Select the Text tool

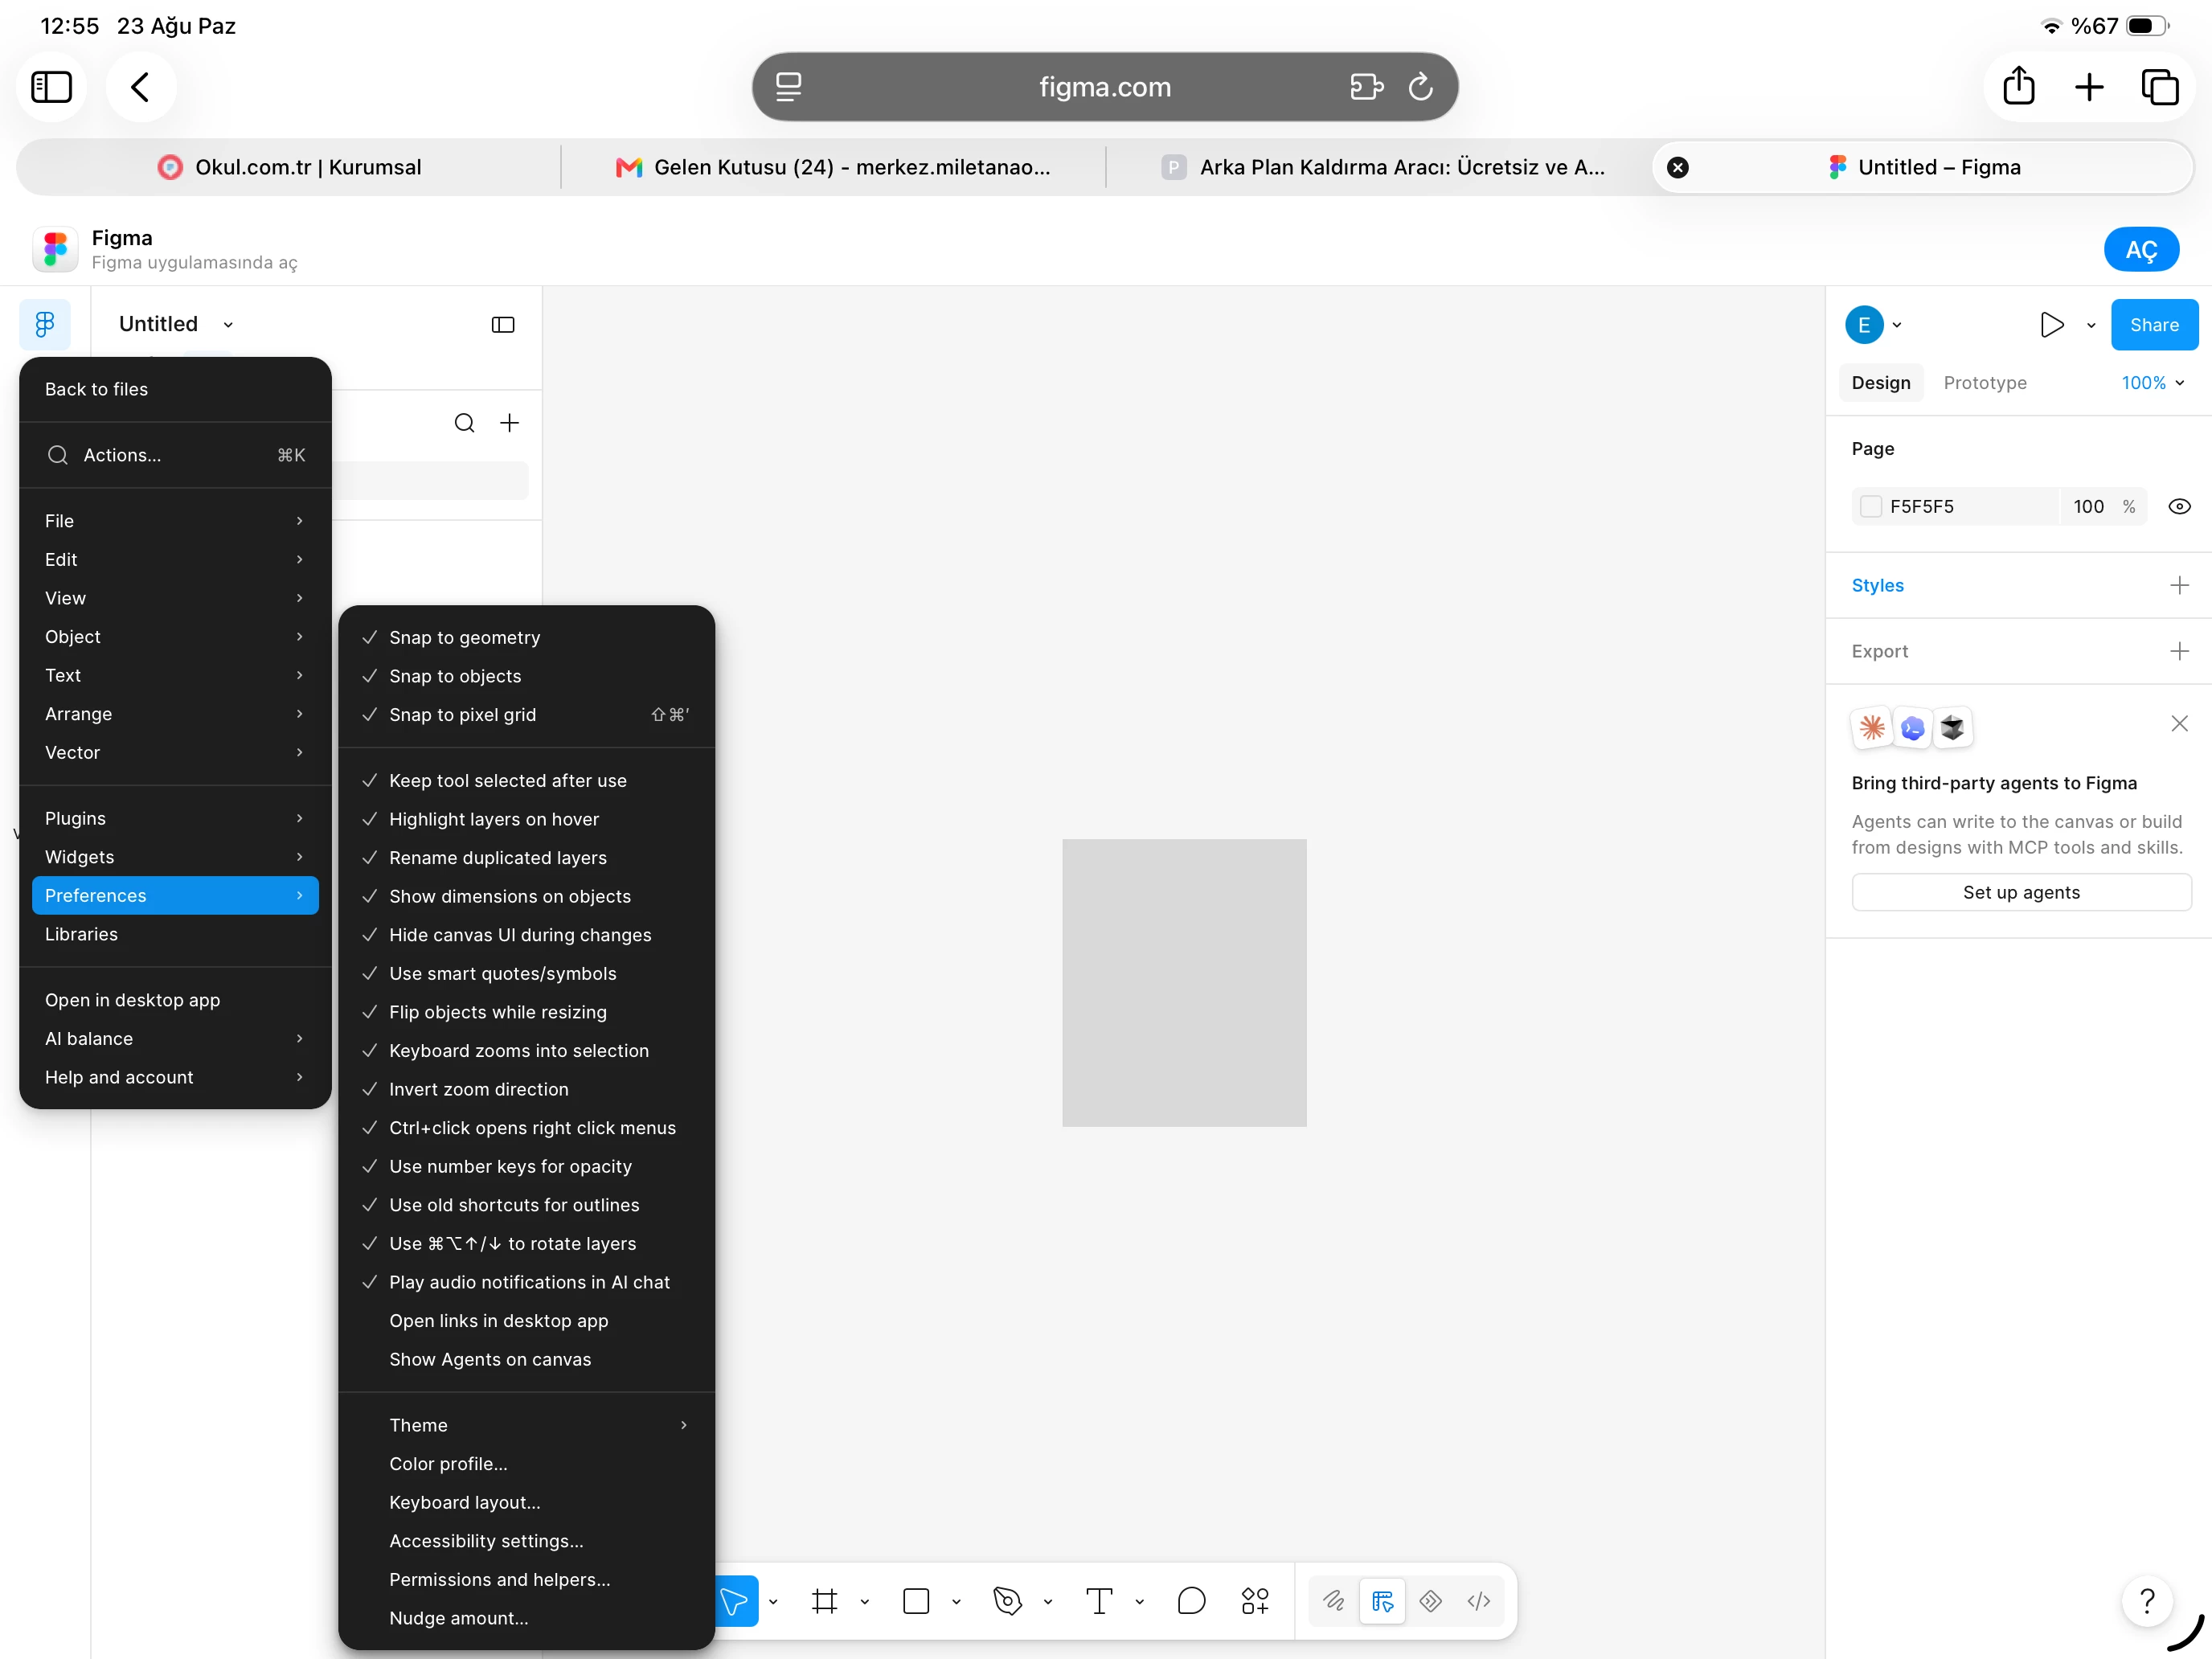[x=1099, y=1601]
